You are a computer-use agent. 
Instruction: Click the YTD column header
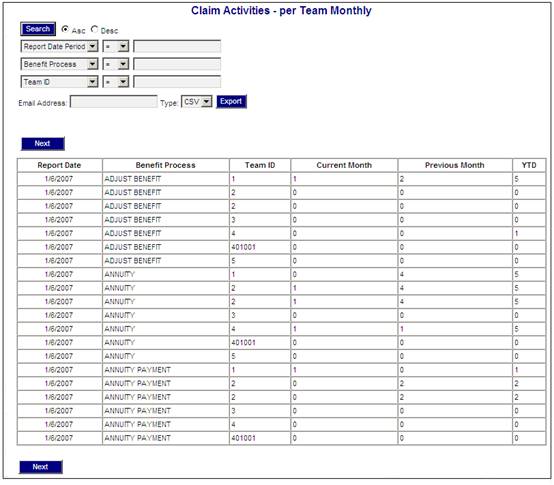pos(529,165)
